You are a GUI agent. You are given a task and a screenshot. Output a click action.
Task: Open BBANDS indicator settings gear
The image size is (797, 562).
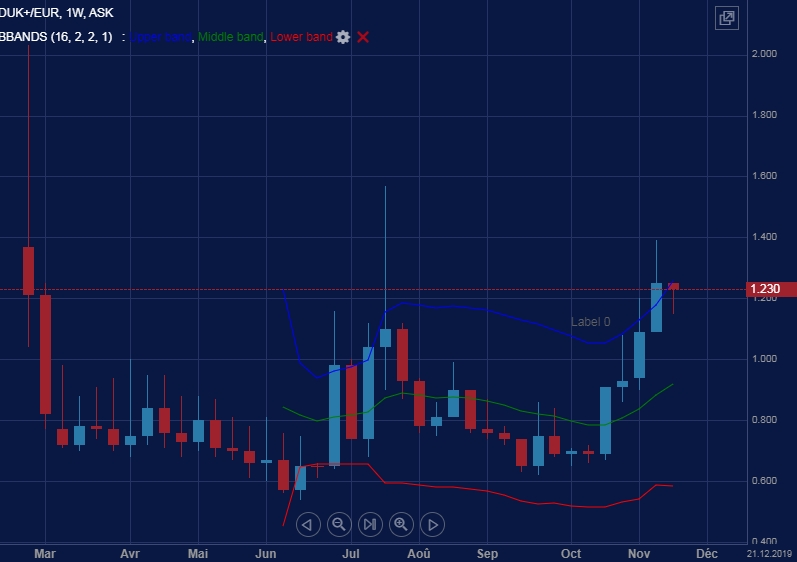pos(343,37)
